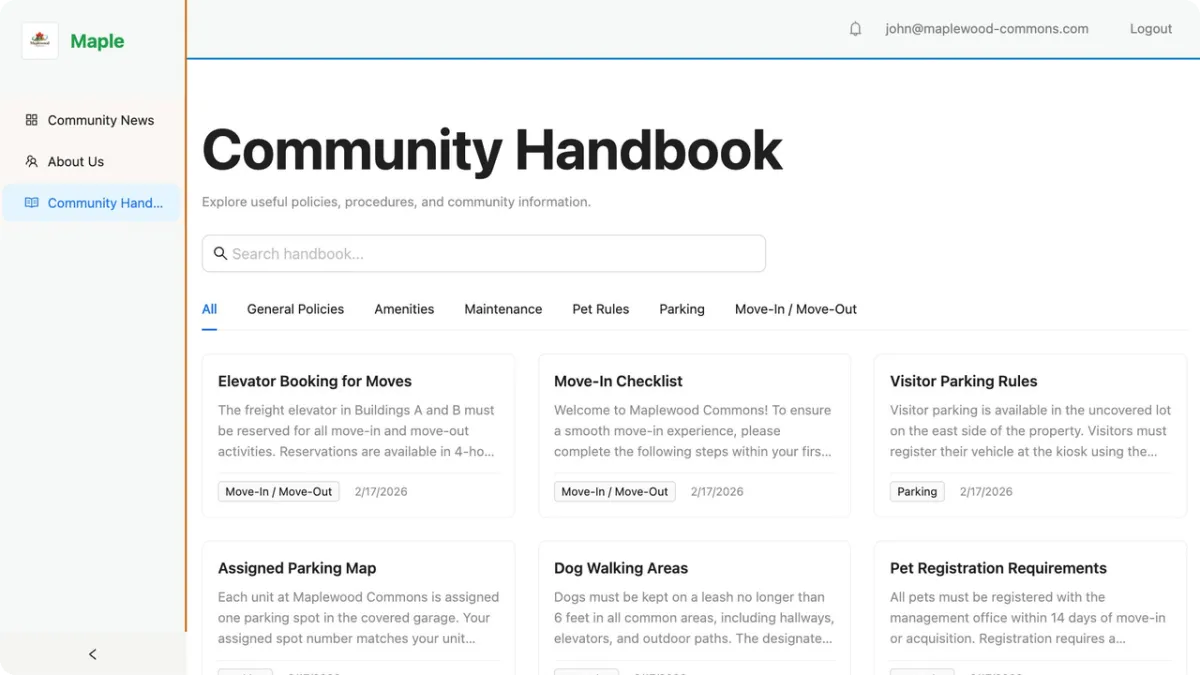Click the Parking tag on Visitor Parking Rules
The height and width of the screenshot is (675, 1200).
(x=917, y=491)
